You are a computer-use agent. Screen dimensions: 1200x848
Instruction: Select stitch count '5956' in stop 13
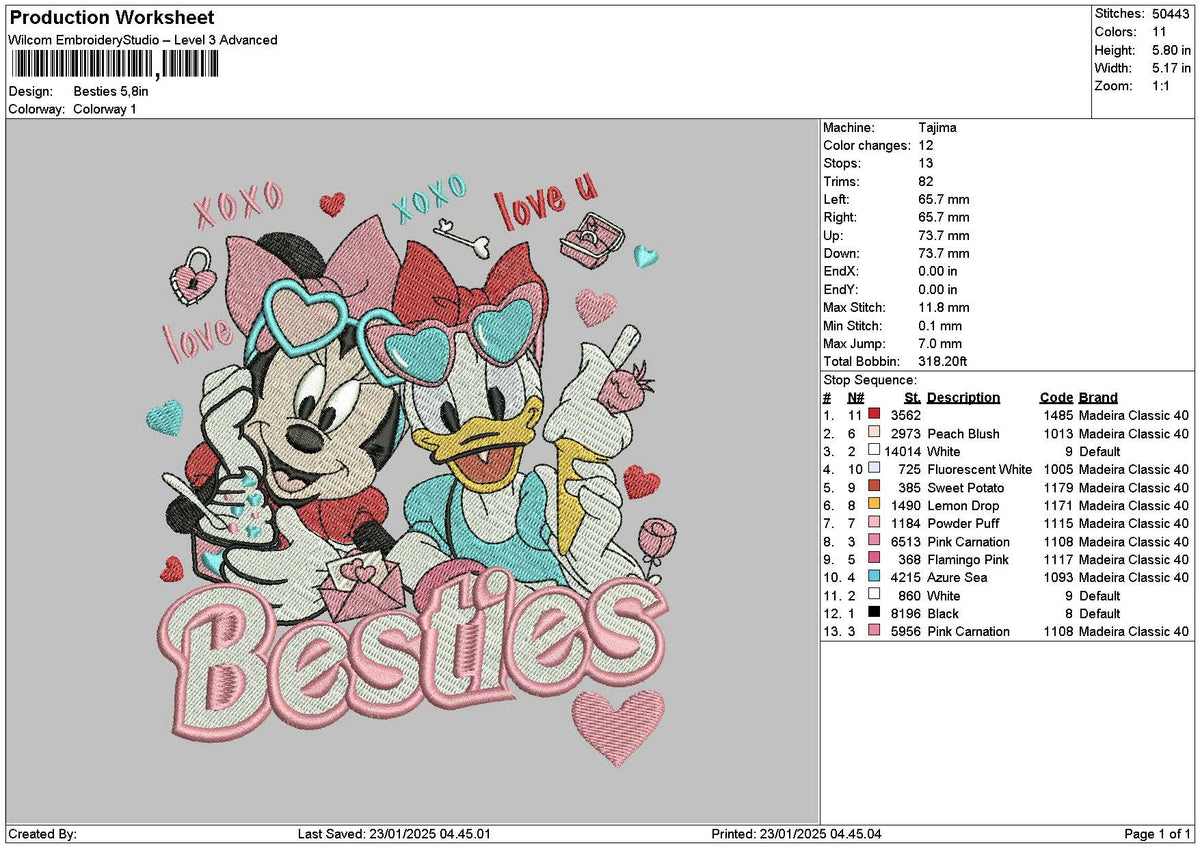(x=906, y=631)
